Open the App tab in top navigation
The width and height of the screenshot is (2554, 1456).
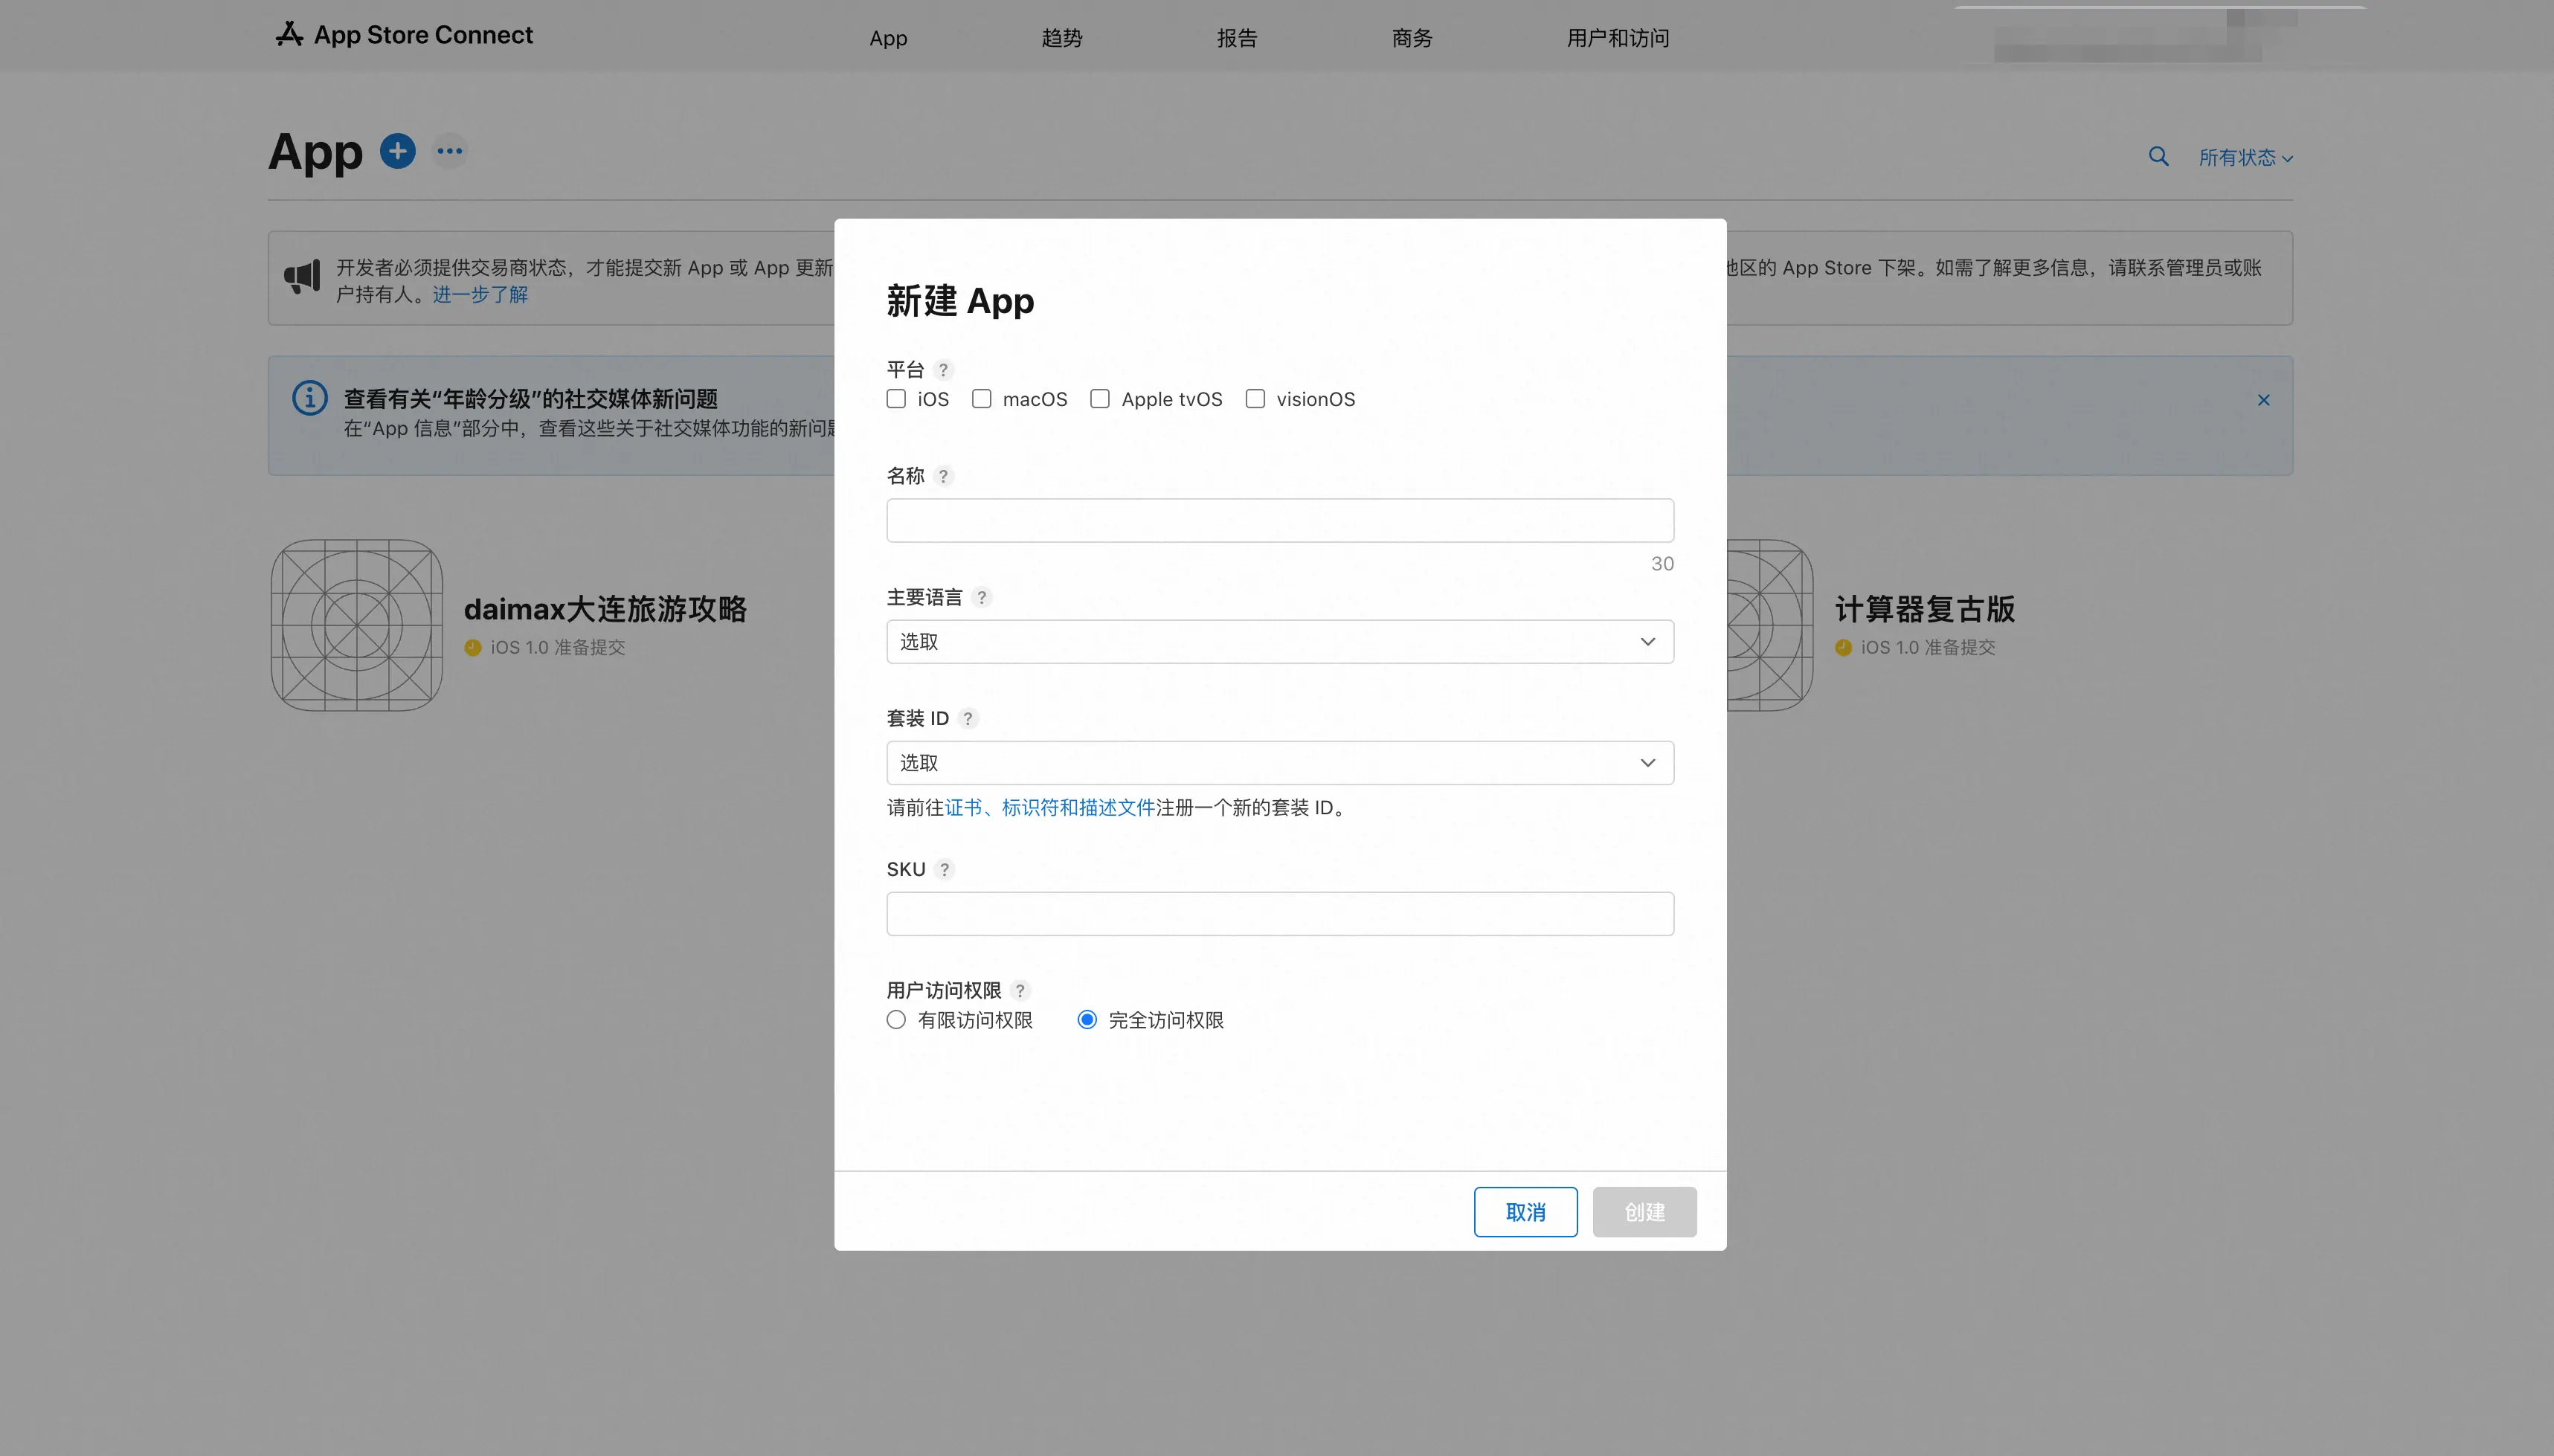pos(888,38)
